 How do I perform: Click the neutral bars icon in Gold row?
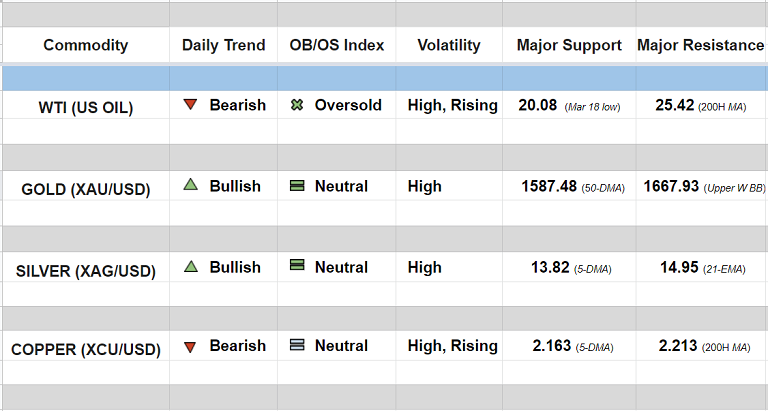(x=296, y=186)
